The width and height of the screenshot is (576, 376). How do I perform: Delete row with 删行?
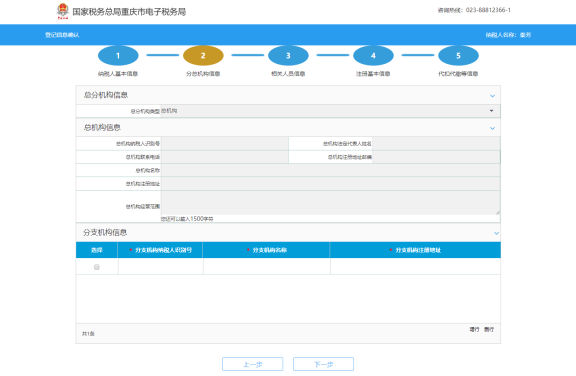pyautogui.click(x=489, y=329)
